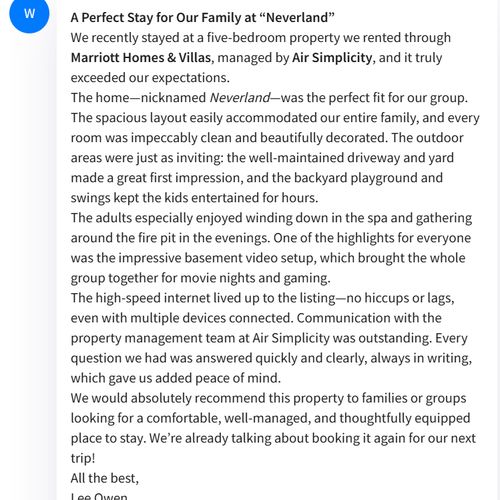This screenshot has width=500, height=500.
Task: Click 'property management team at Air Simplicity' line
Action: point(269,338)
